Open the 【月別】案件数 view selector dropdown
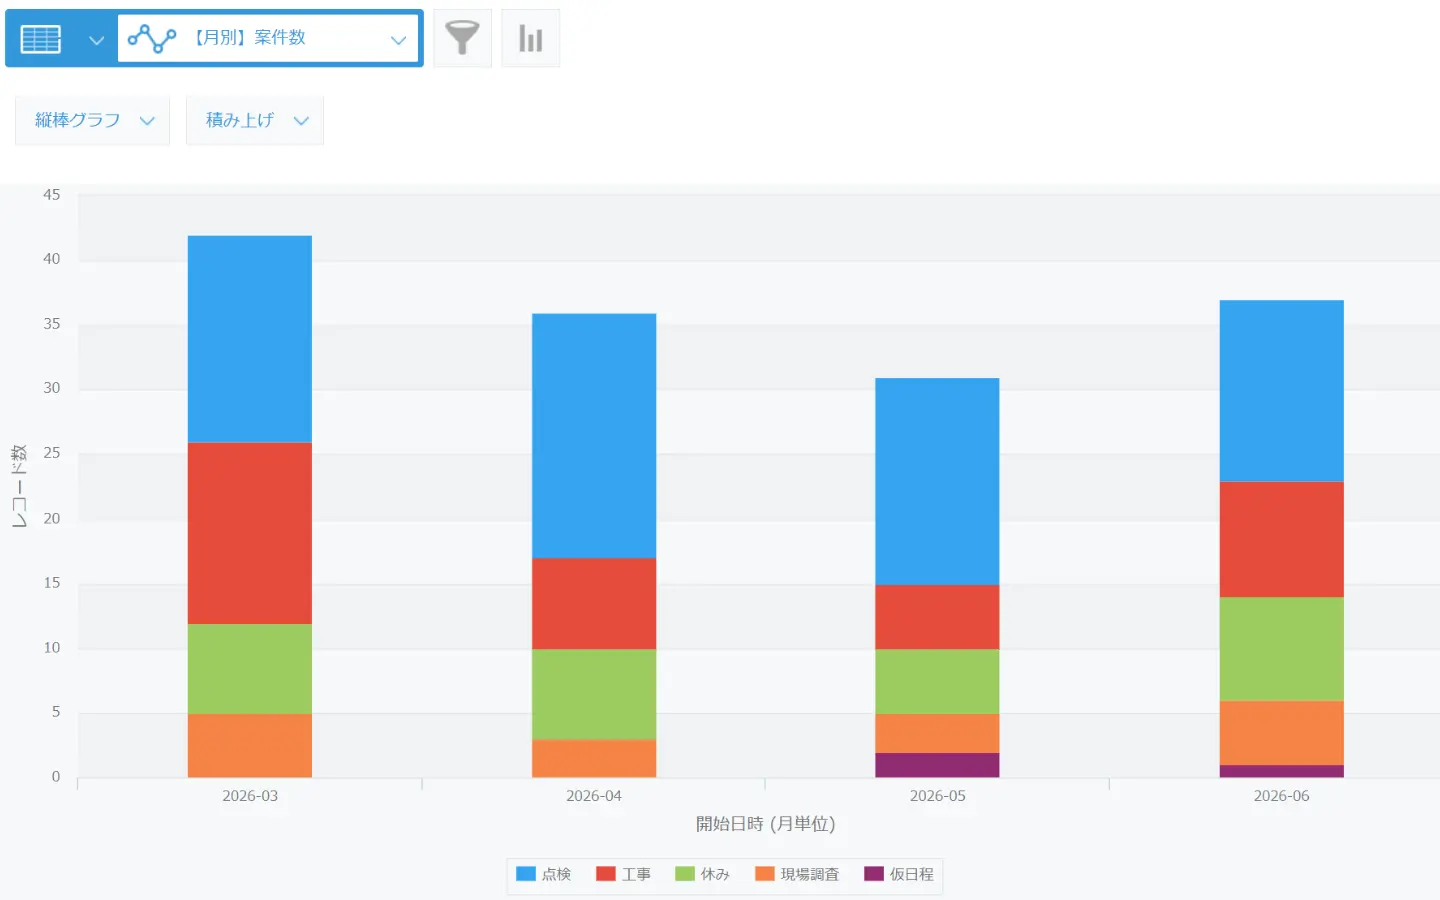1440x900 pixels. pos(268,39)
